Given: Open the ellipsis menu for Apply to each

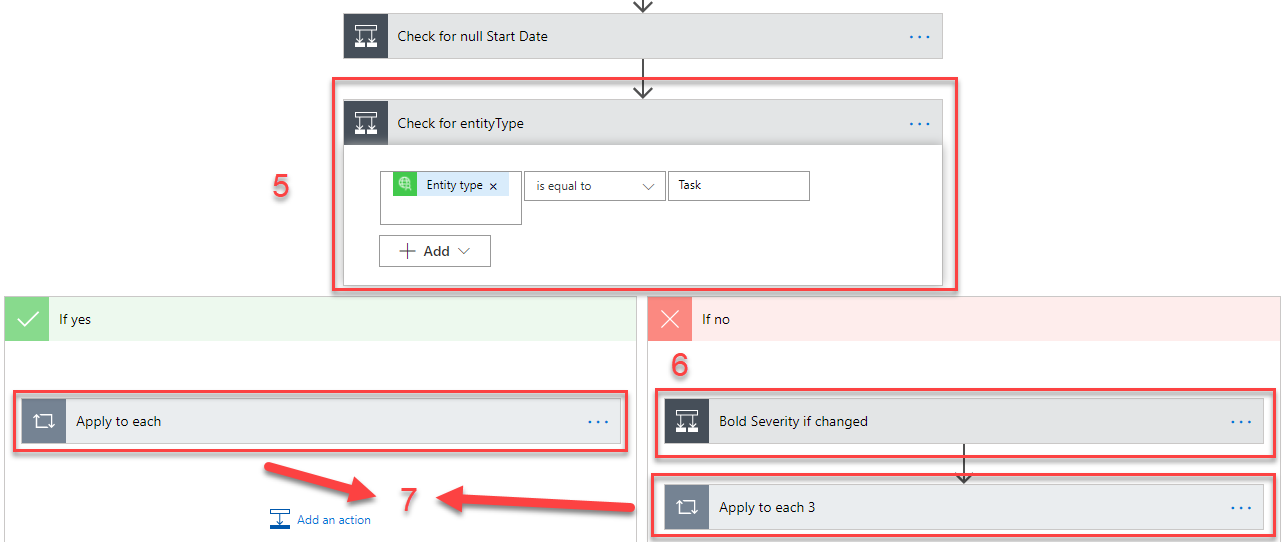Looking at the screenshot, I should (598, 421).
